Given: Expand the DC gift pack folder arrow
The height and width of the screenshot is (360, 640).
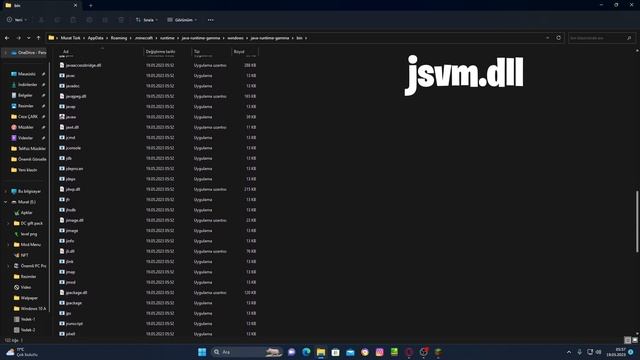Looking at the screenshot, I should coord(9,223).
